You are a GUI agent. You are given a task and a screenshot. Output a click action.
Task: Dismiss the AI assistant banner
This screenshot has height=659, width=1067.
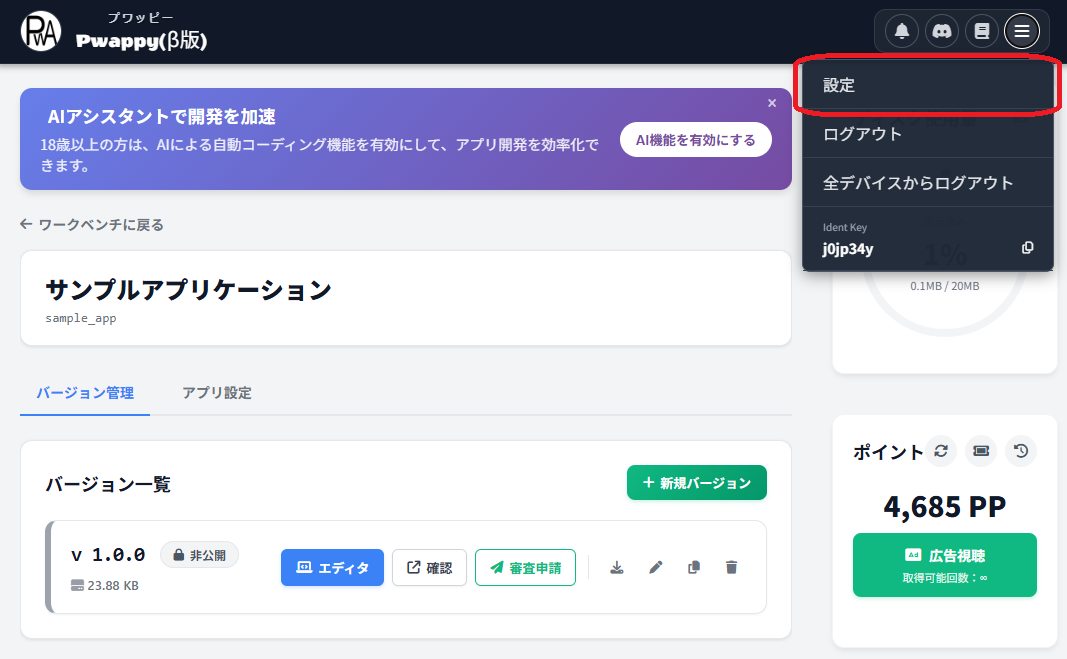coord(771,103)
